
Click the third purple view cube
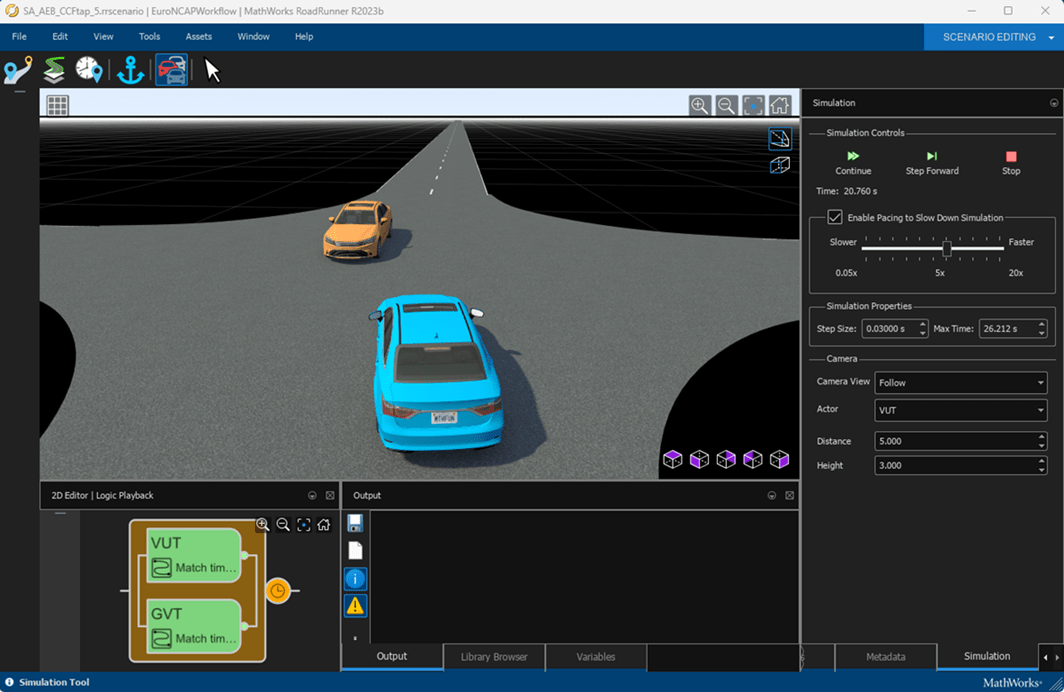click(726, 459)
